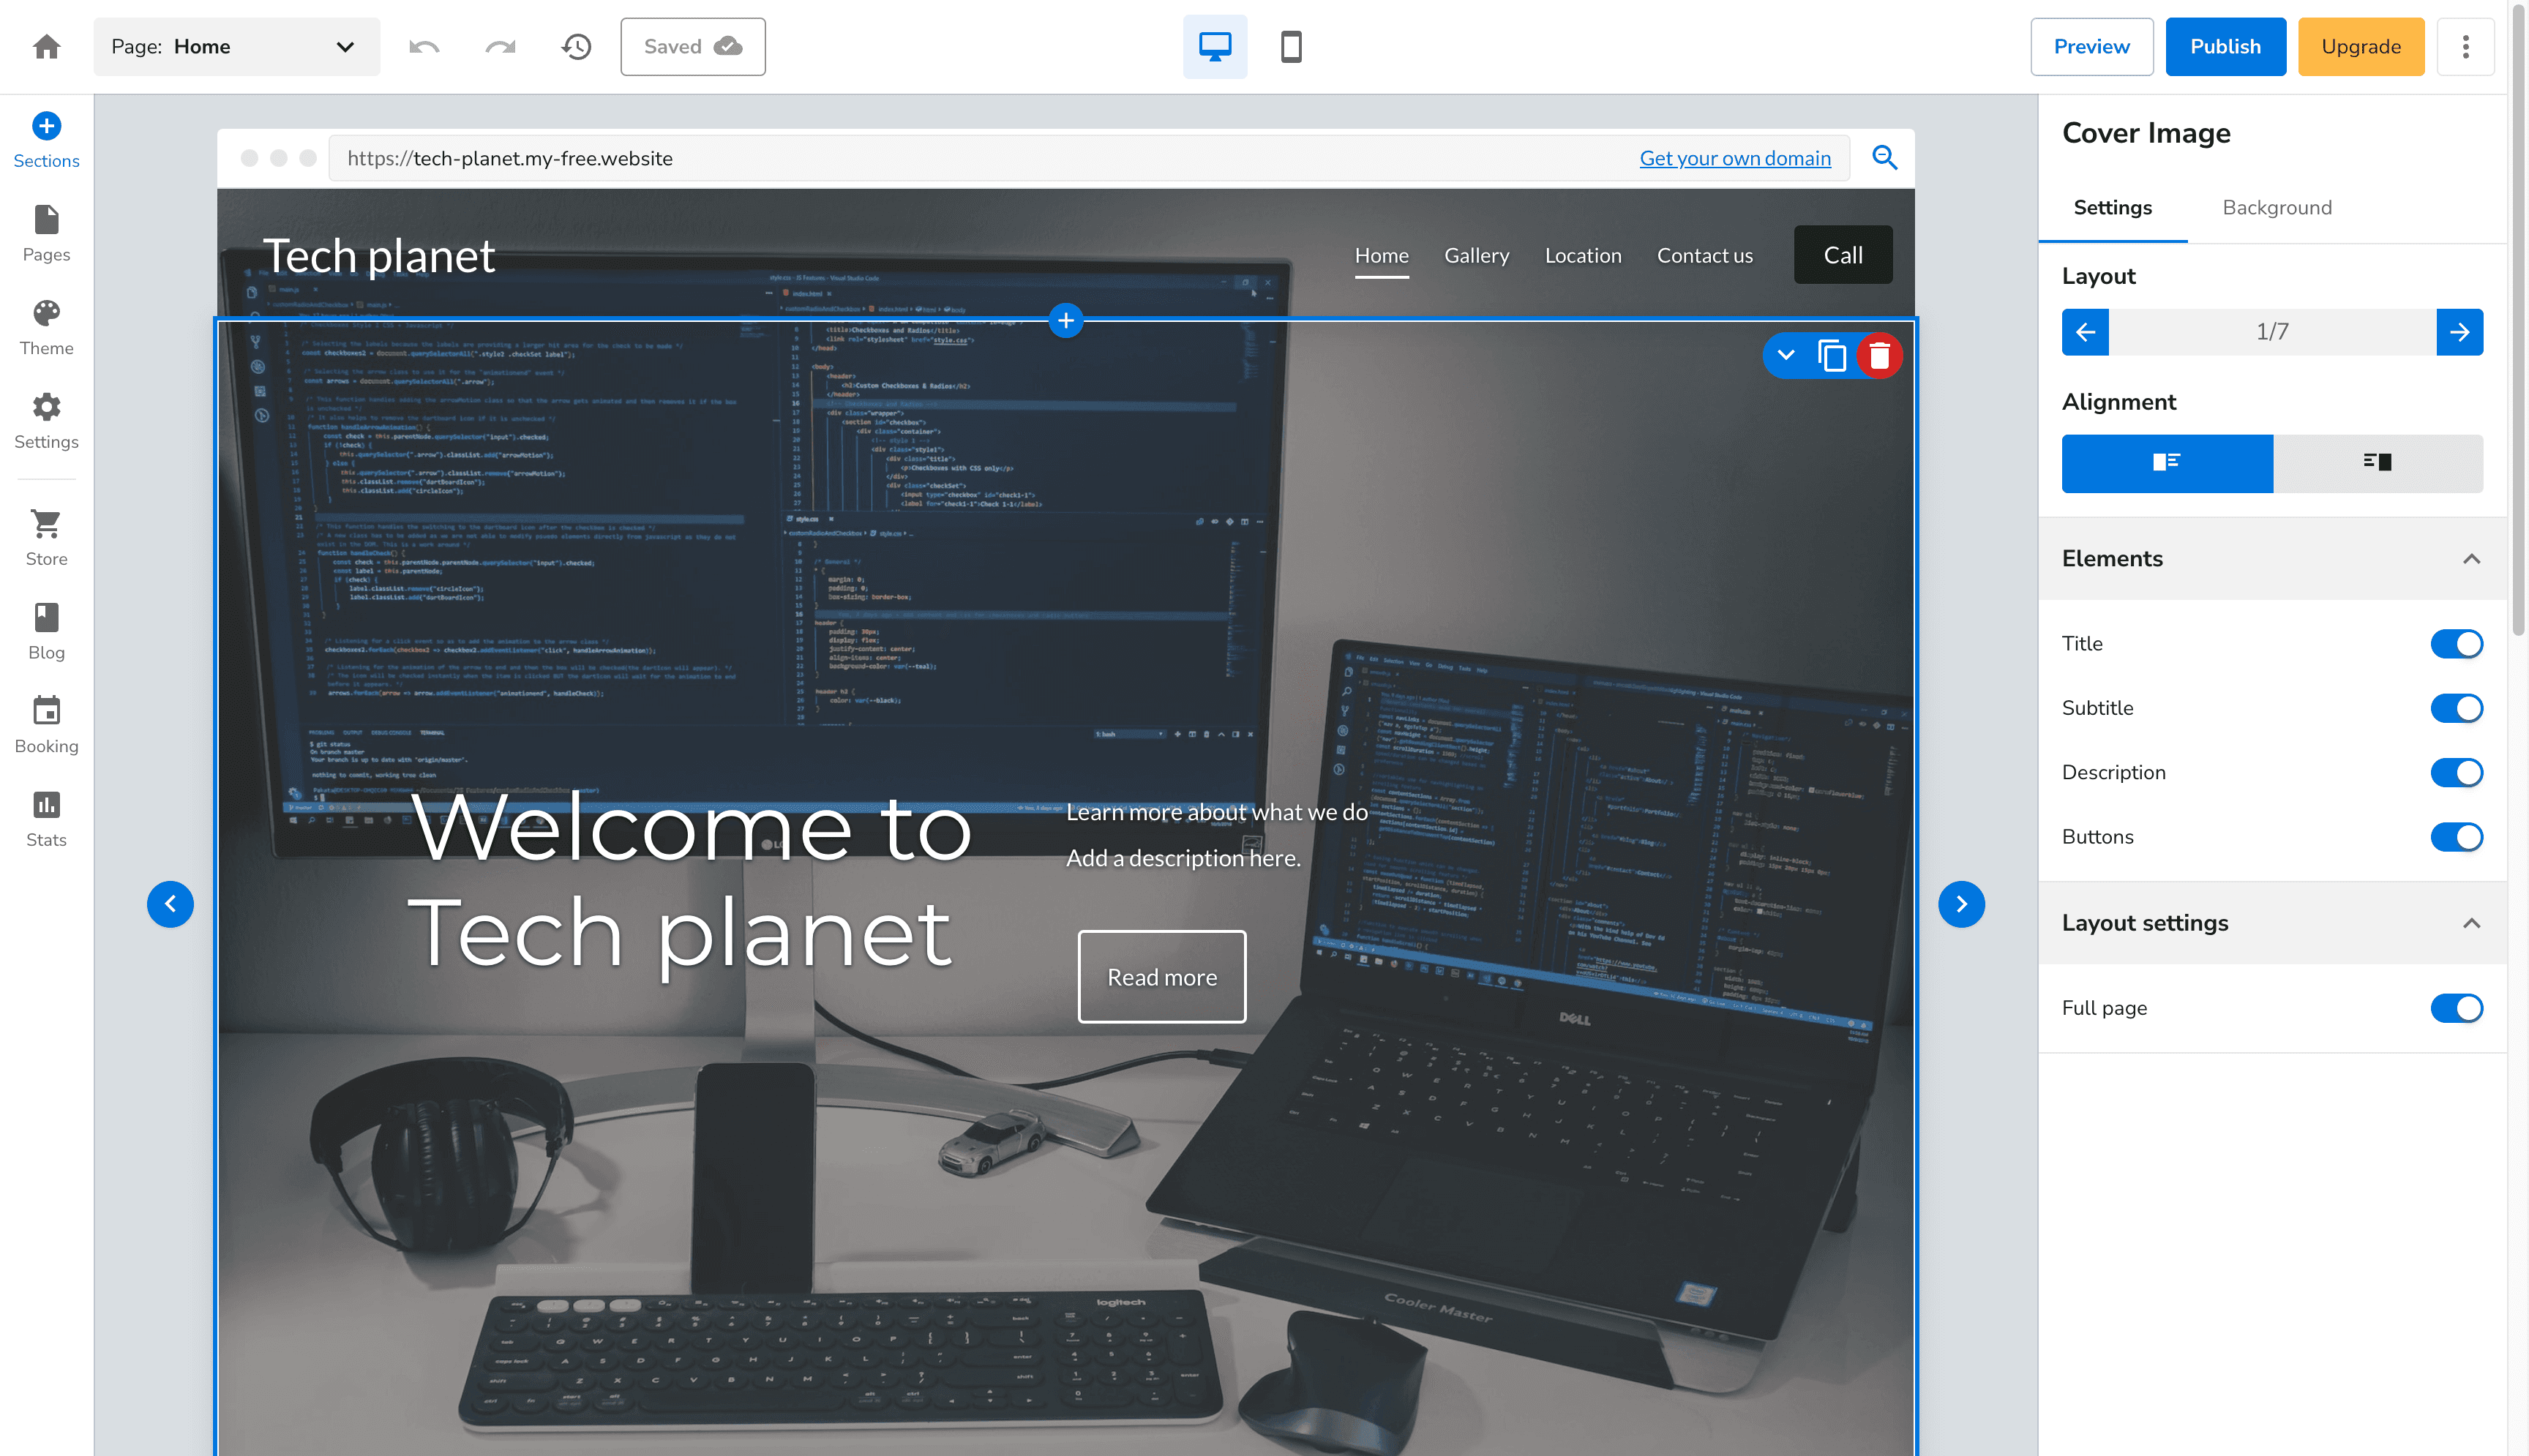Select the 'Add a description here.' text

1183,858
